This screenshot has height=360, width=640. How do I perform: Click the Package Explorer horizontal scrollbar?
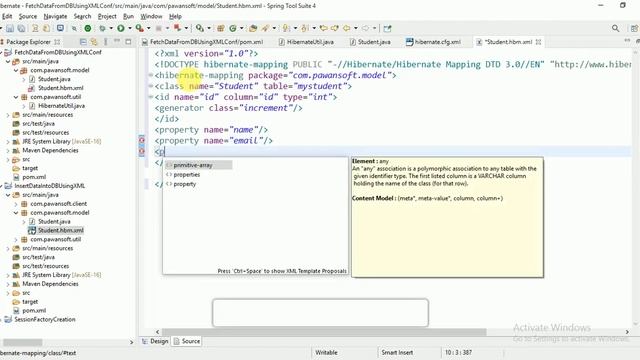coord(23,342)
